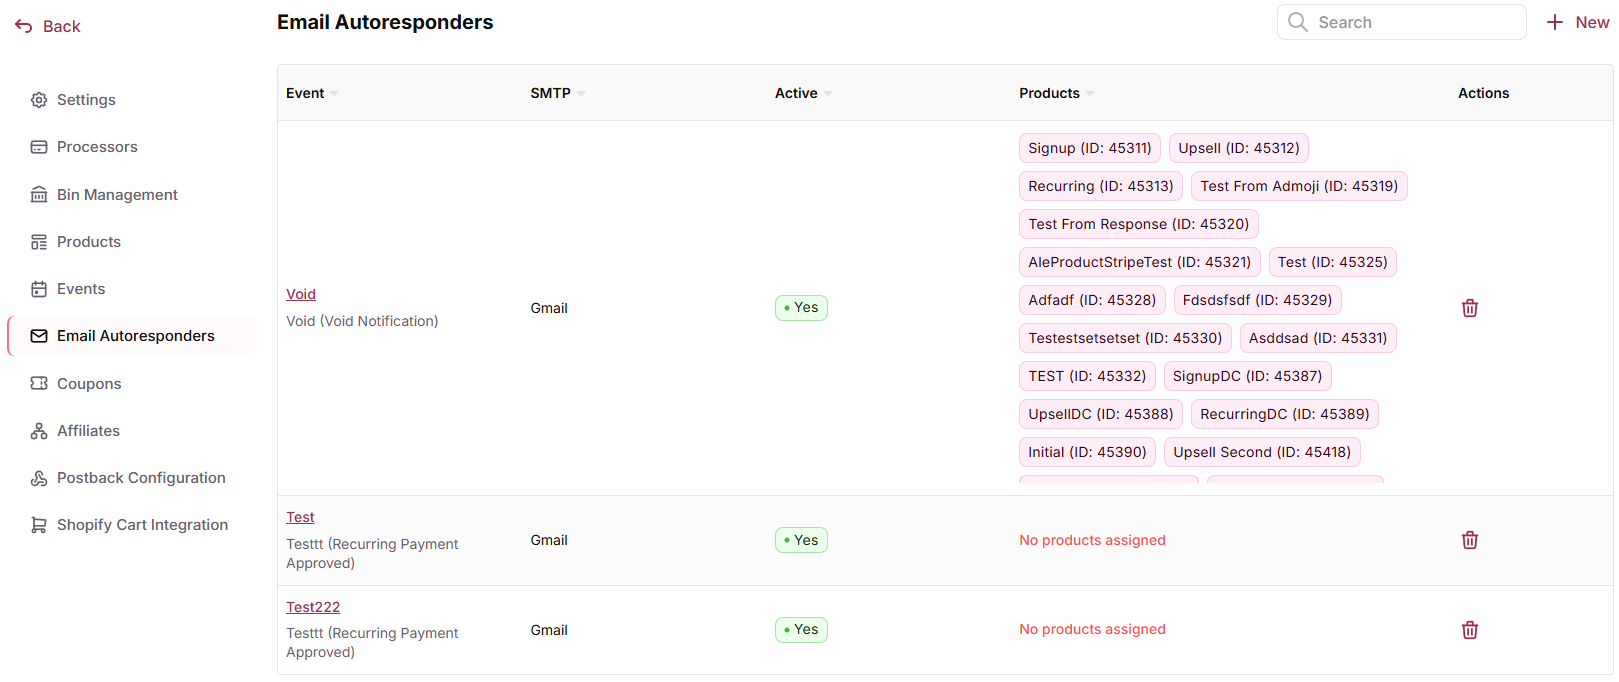Viewport: 1619px width, 682px height.
Task: Sort by Products column arrow
Action: pos(1090,94)
